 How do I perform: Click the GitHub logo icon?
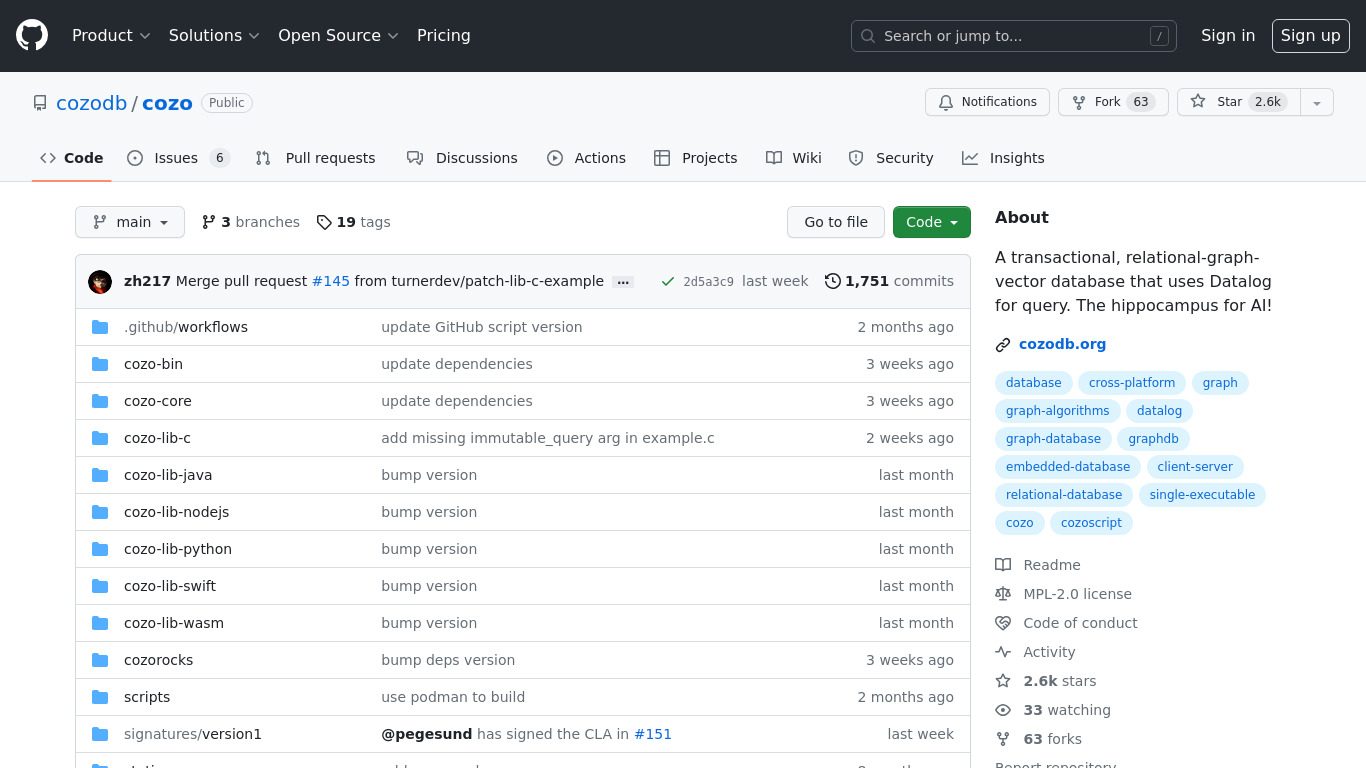(x=32, y=36)
